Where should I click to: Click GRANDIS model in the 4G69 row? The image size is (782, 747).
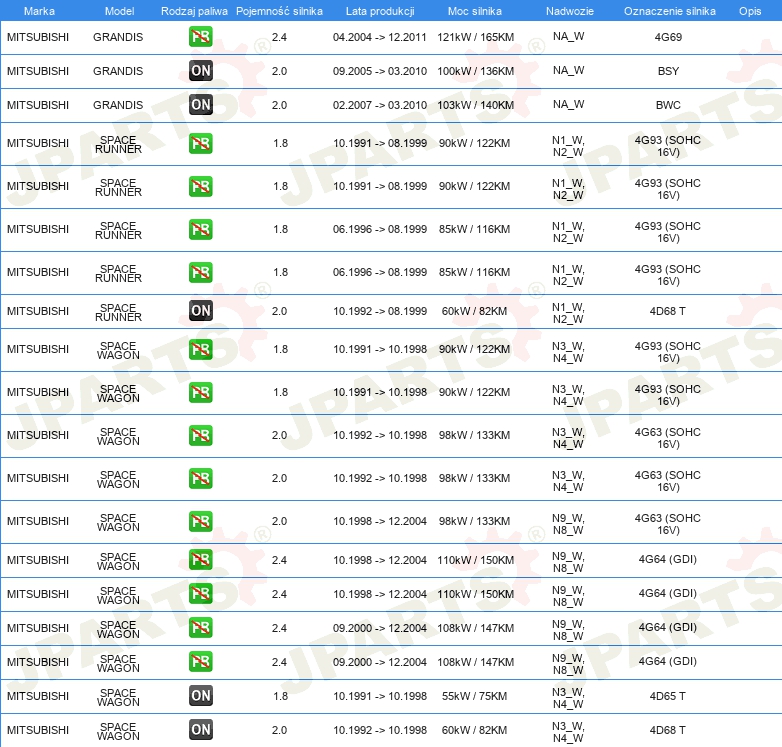click(118, 37)
